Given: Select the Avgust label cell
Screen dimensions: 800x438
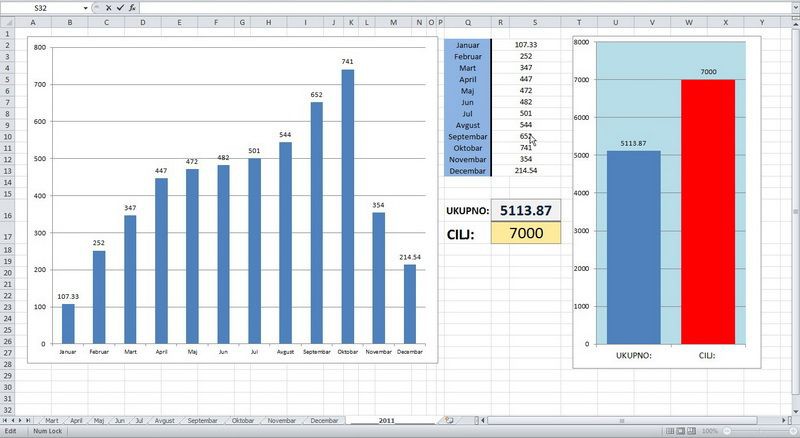Looking at the screenshot, I should (468, 125).
